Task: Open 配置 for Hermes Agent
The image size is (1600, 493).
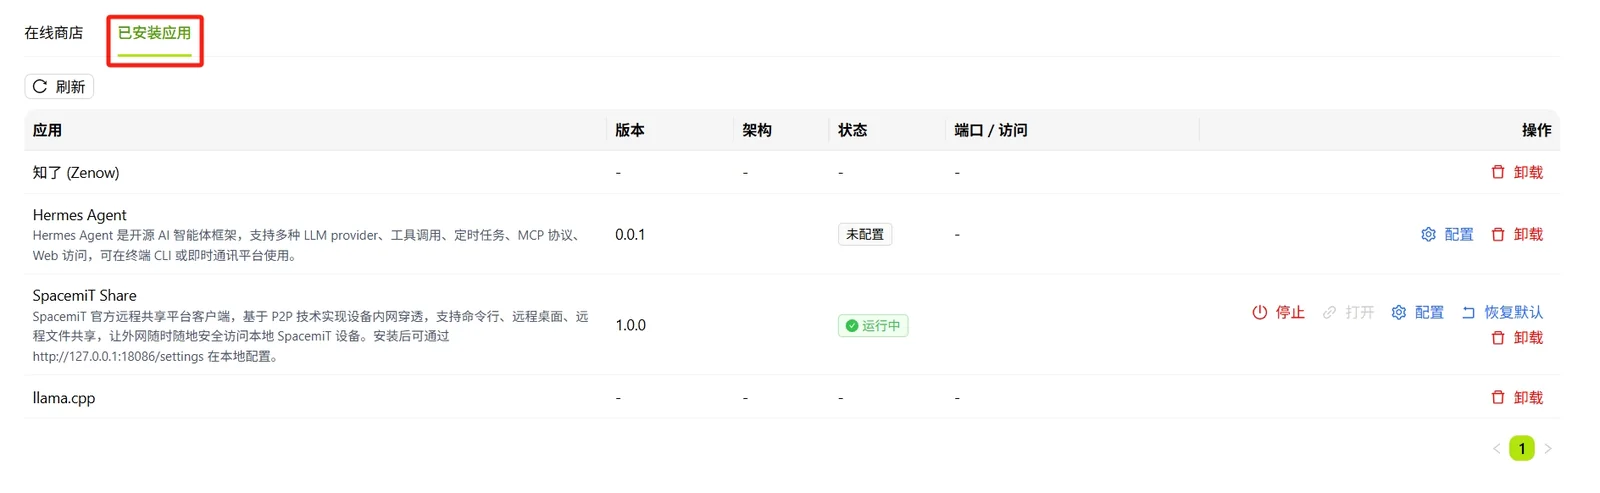Action: (1447, 234)
